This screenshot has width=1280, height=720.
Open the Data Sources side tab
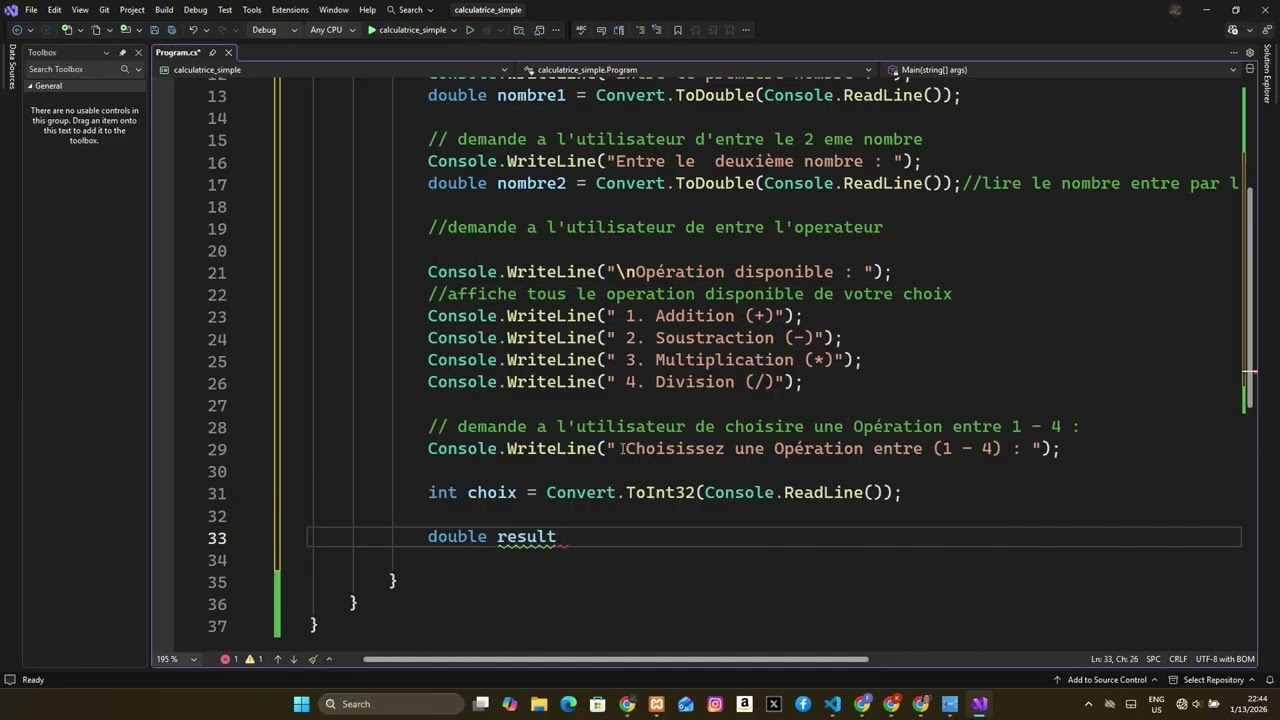12,66
